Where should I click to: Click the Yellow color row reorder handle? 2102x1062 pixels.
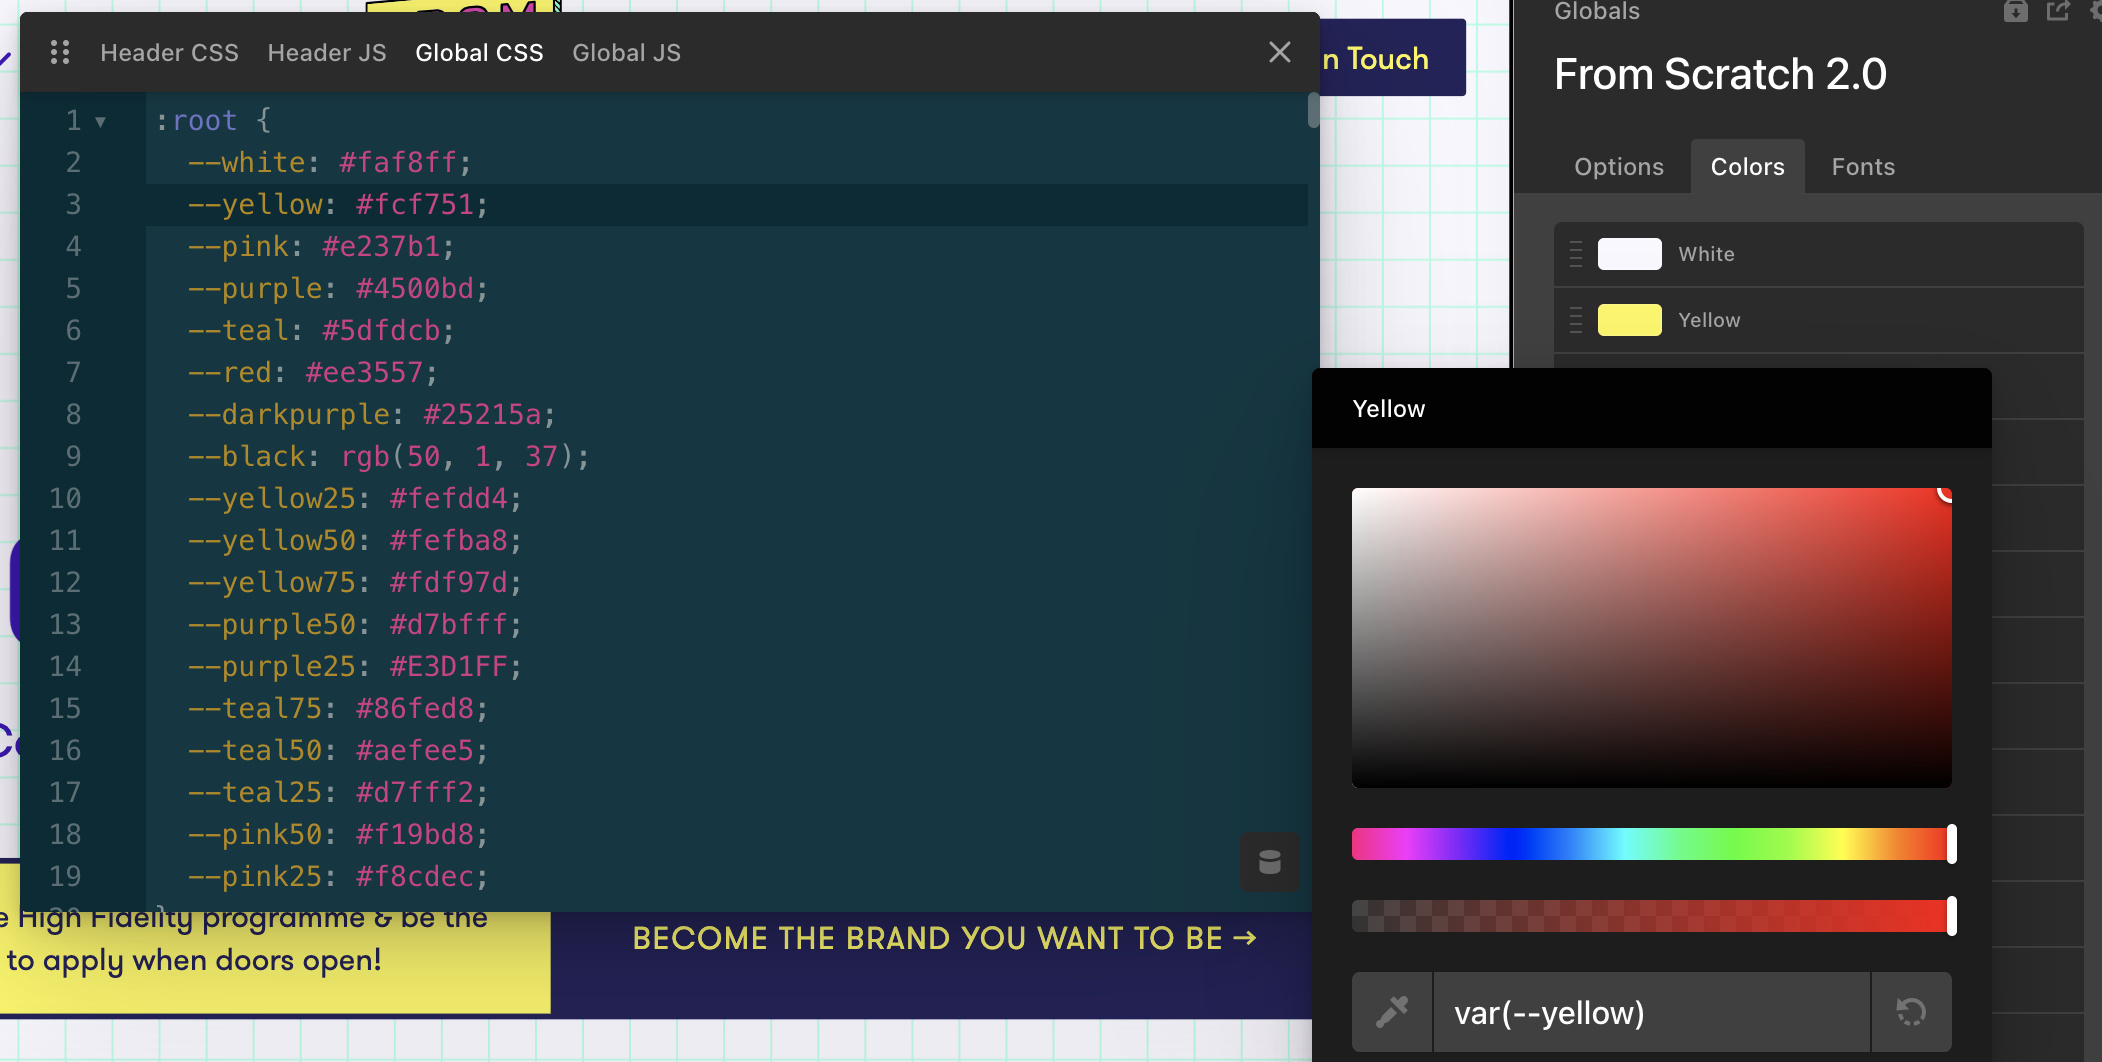tap(1576, 320)
